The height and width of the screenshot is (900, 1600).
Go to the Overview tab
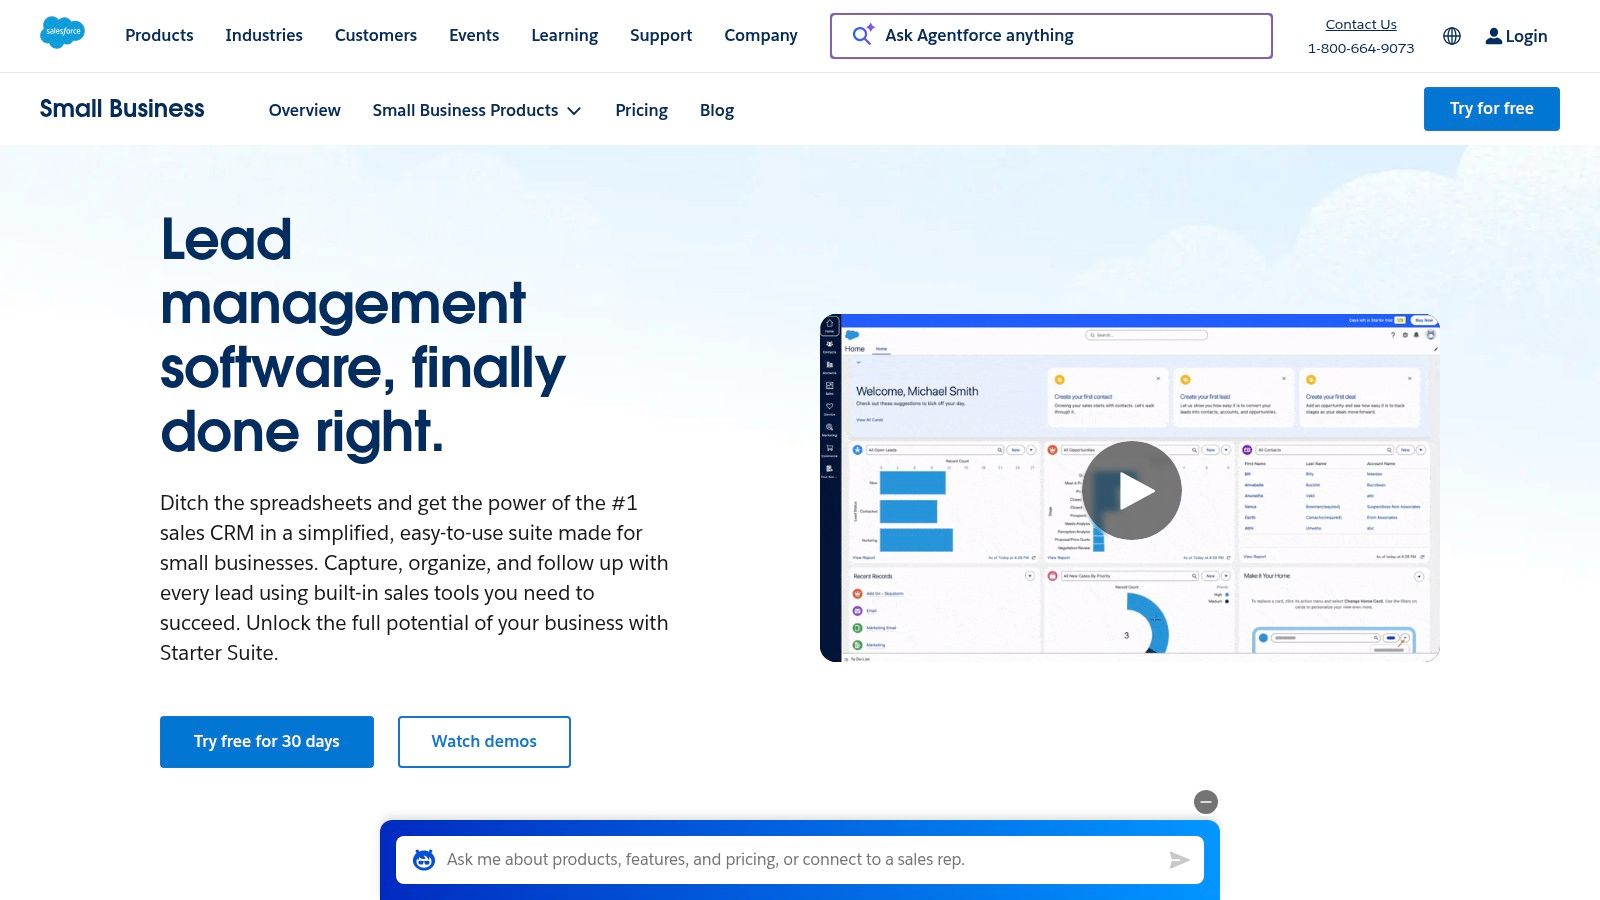304,110
